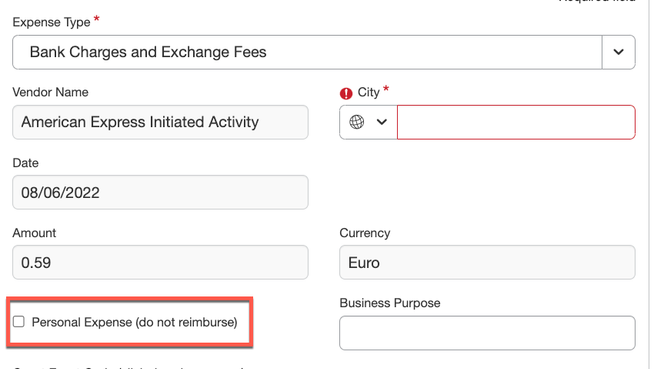Click the Date label
The width and height of the screenshot is (654, 369).
point(25,163)
